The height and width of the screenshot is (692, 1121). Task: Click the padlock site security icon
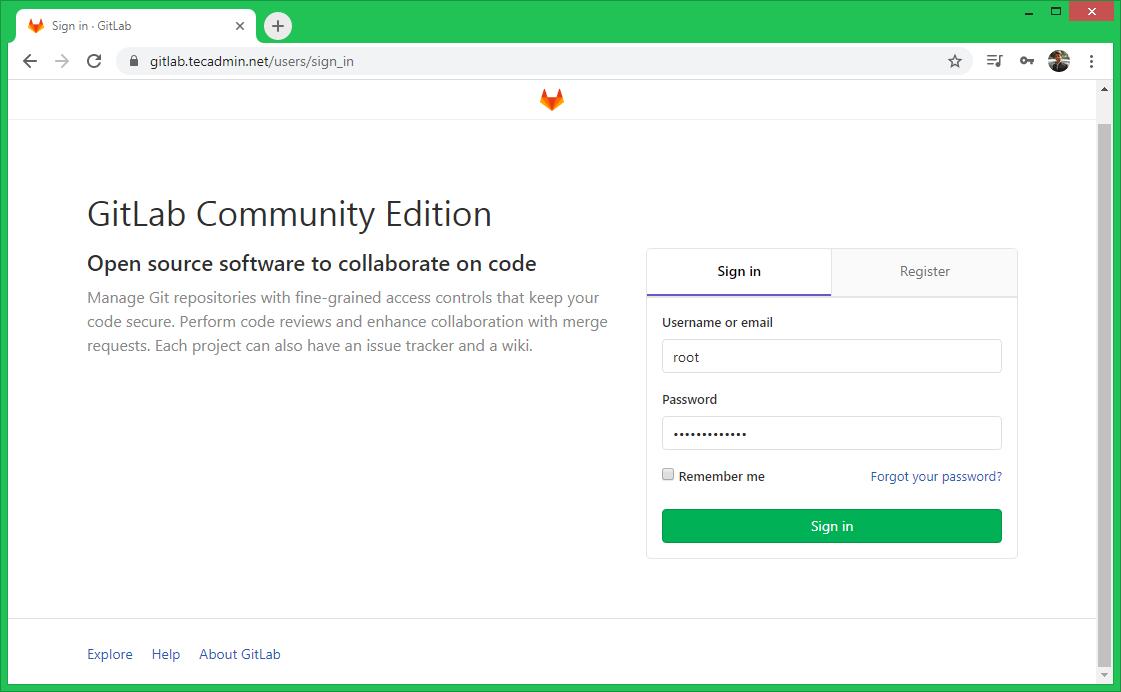(x=134, y=61)
